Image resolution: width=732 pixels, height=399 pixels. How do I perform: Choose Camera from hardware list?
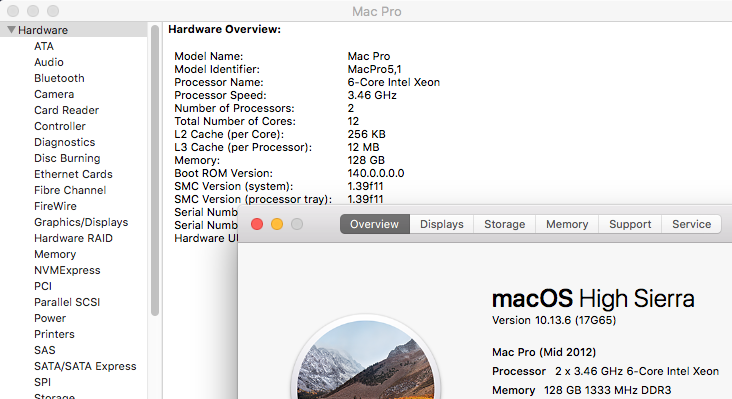point(54,94)
